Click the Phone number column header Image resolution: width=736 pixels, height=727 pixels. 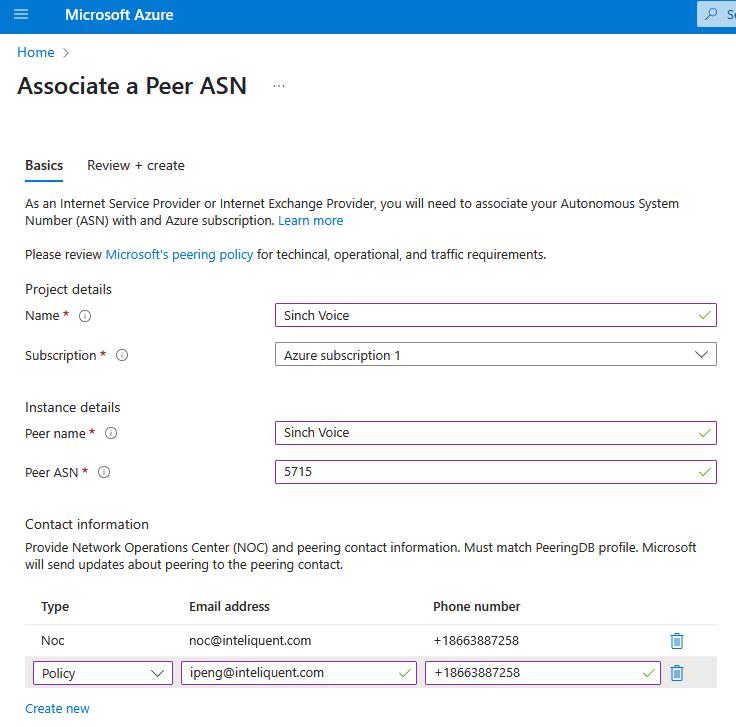pos(477,607)
